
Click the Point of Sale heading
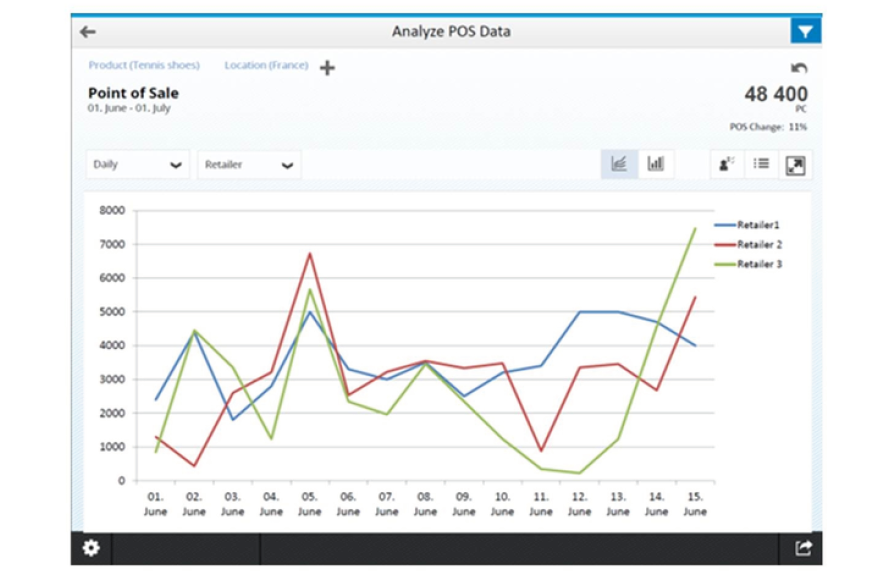point(133,93)
